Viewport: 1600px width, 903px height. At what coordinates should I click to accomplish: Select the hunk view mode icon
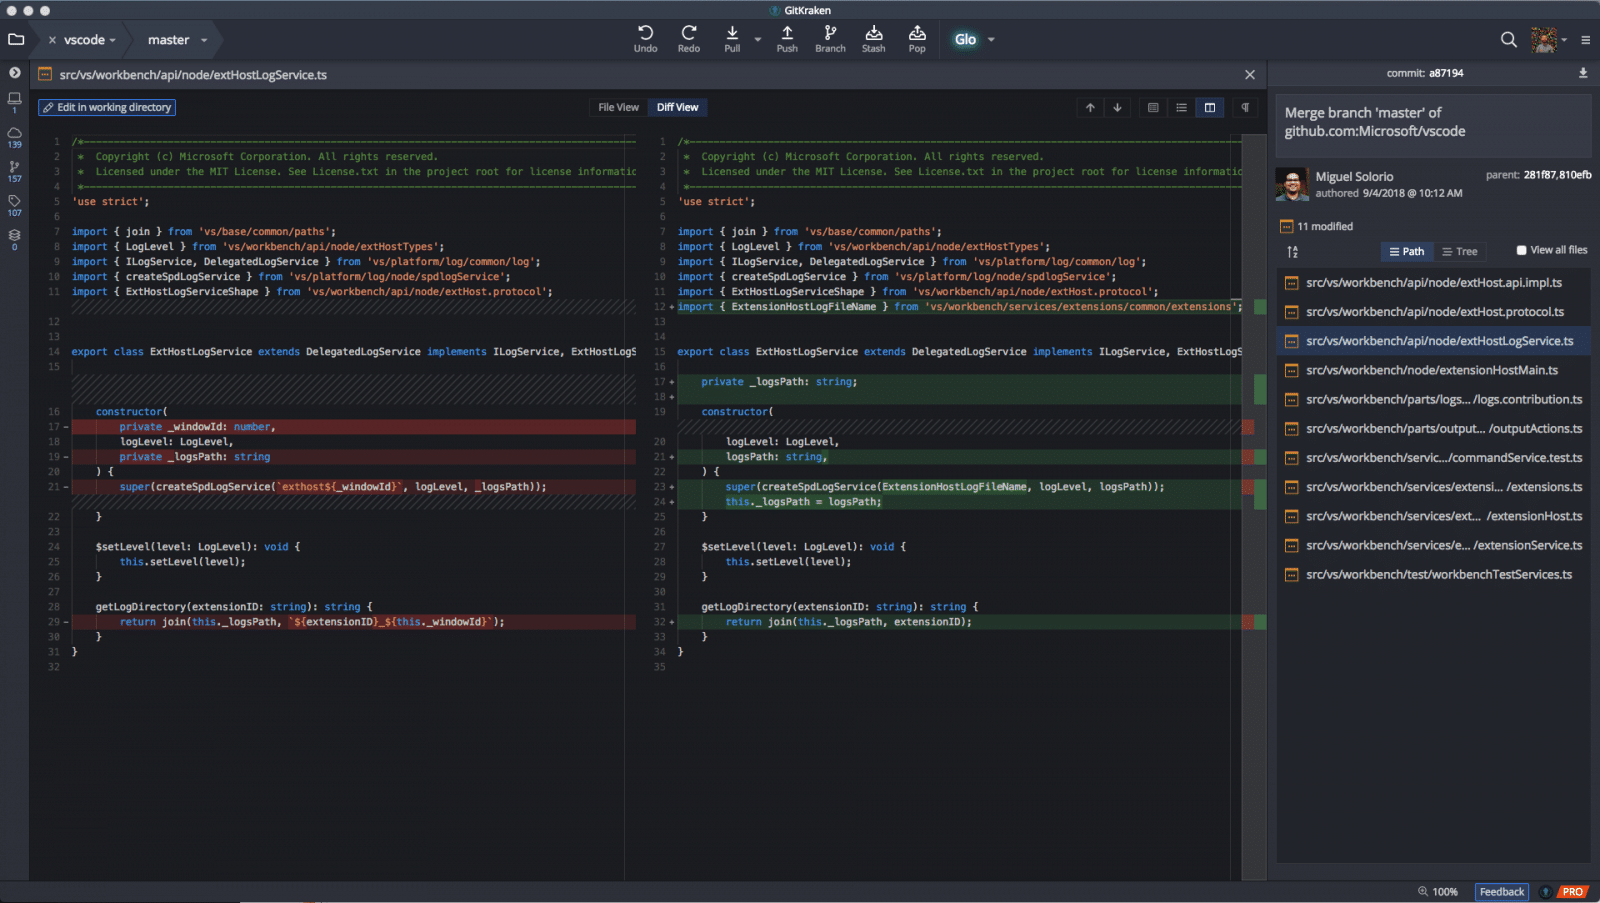click(x=1153, y=107)
